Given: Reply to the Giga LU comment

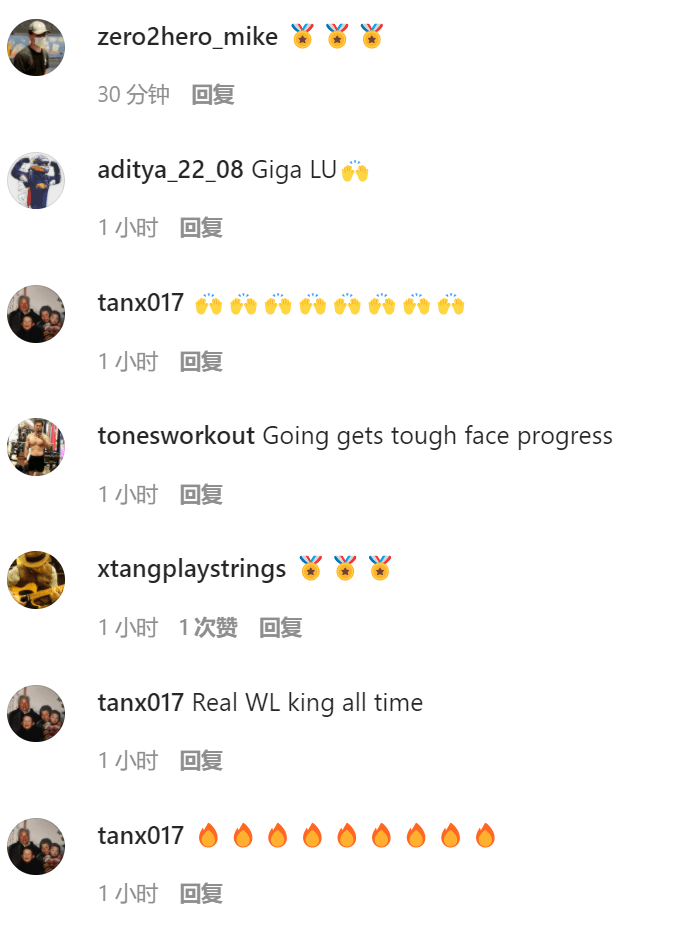Looking at the screenshot, I should (201, 228).
